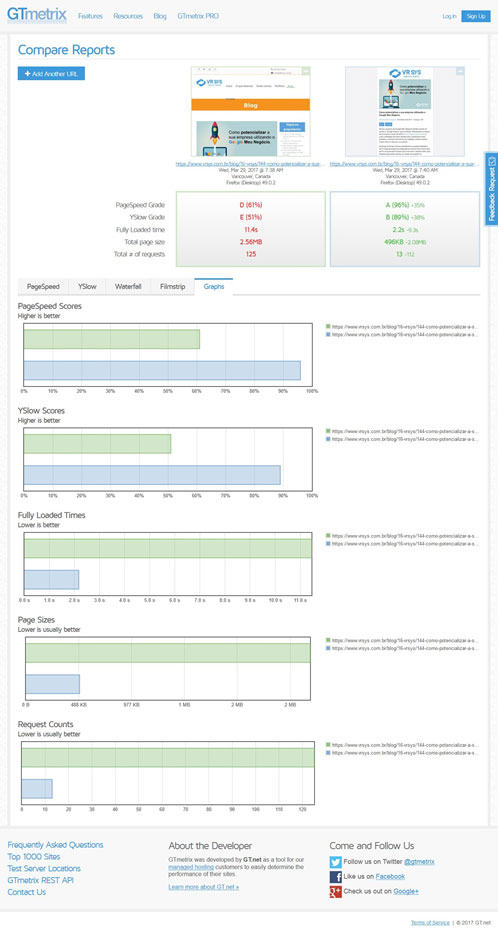Screen dimensions: 498x933
Task: Click the Facebook 'f' icon in footer
Action: 336,876
